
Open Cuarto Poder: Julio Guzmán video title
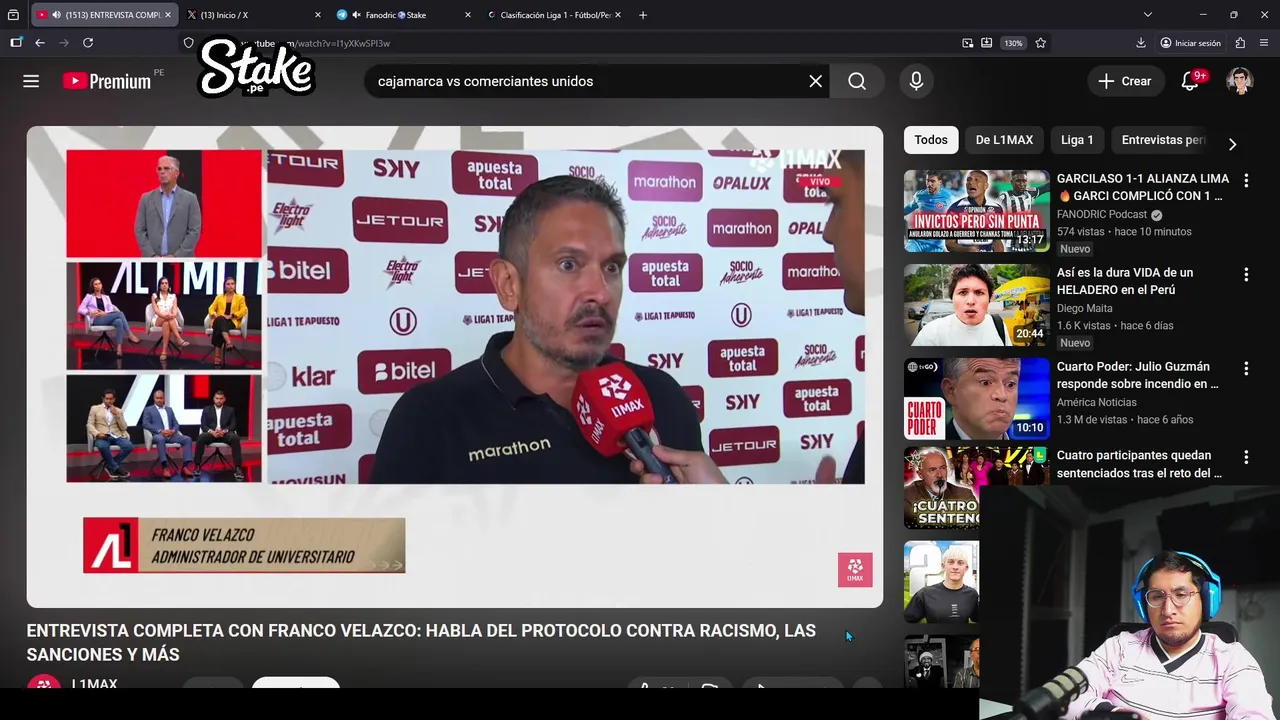point(1138,375)
